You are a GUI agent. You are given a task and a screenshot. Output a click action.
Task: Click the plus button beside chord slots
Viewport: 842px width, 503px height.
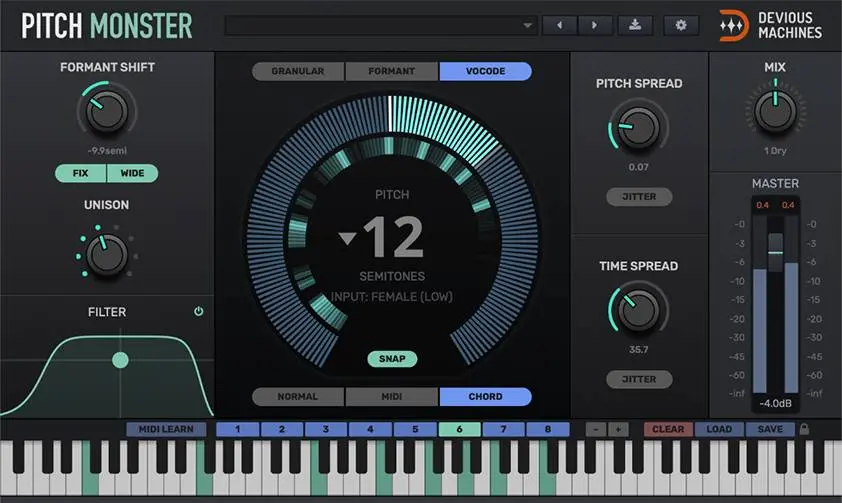click(x=618, y=429)
